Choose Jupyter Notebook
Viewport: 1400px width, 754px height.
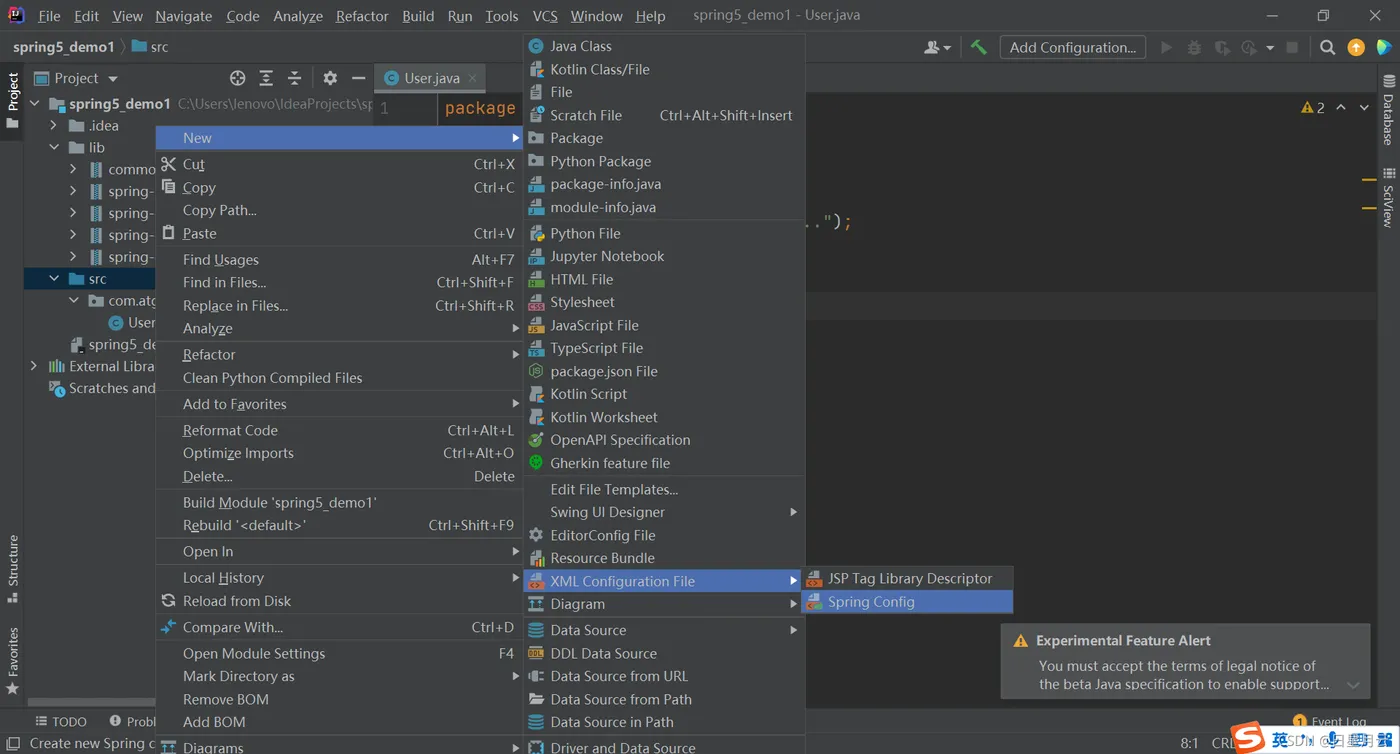(664, 256)
